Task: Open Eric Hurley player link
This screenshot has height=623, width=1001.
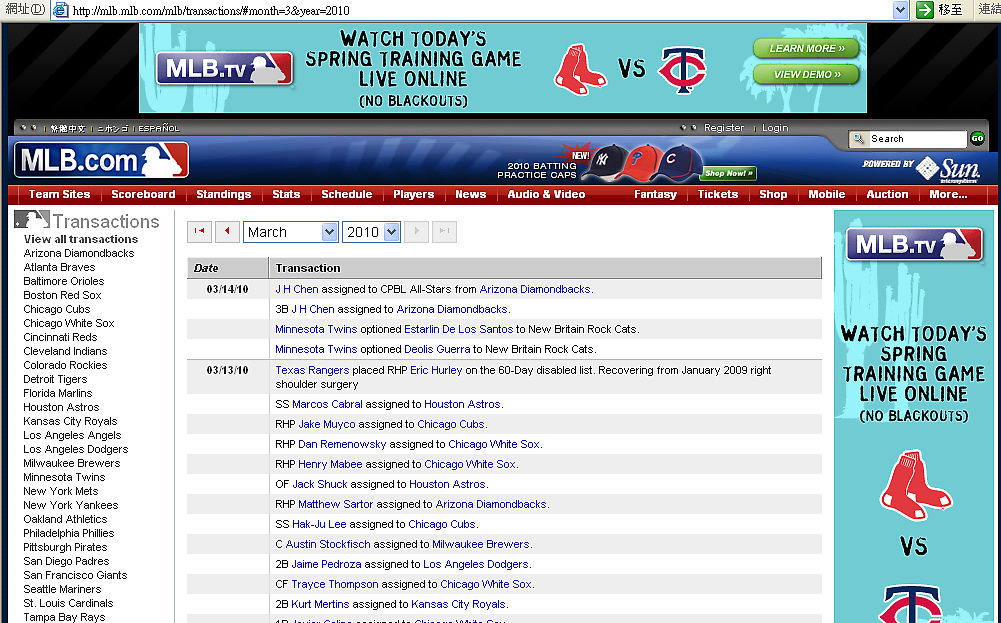Action: (x=436, y=370)
